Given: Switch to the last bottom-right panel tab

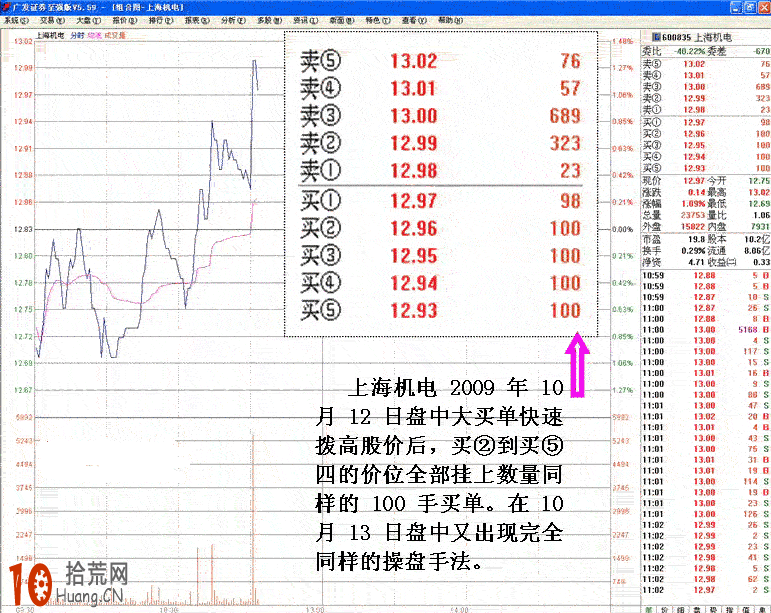Looking at the screenshot, I should coord(761,607).
